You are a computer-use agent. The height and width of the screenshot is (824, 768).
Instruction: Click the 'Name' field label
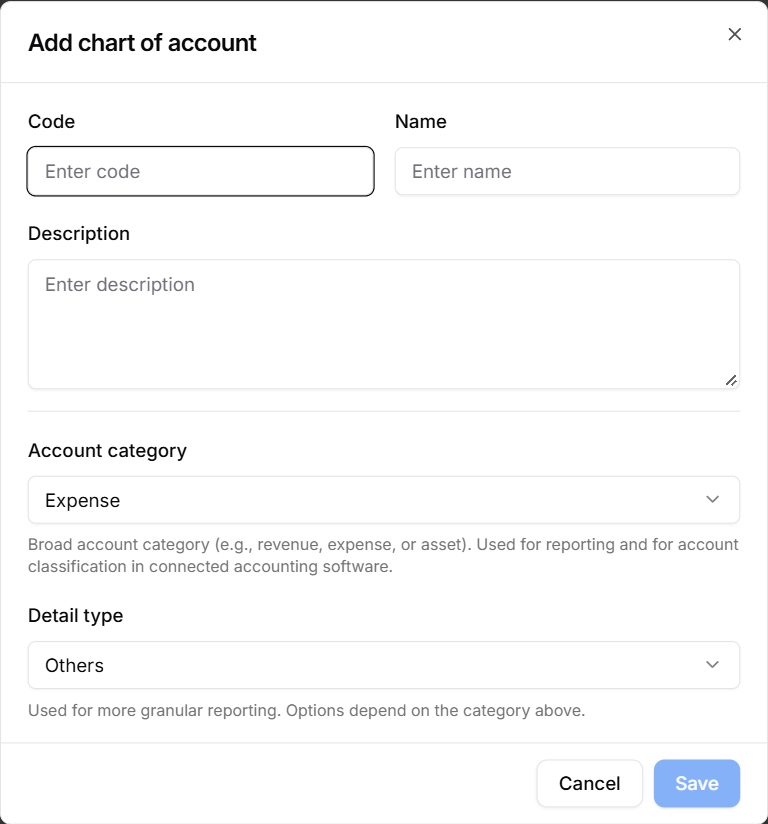421,121
